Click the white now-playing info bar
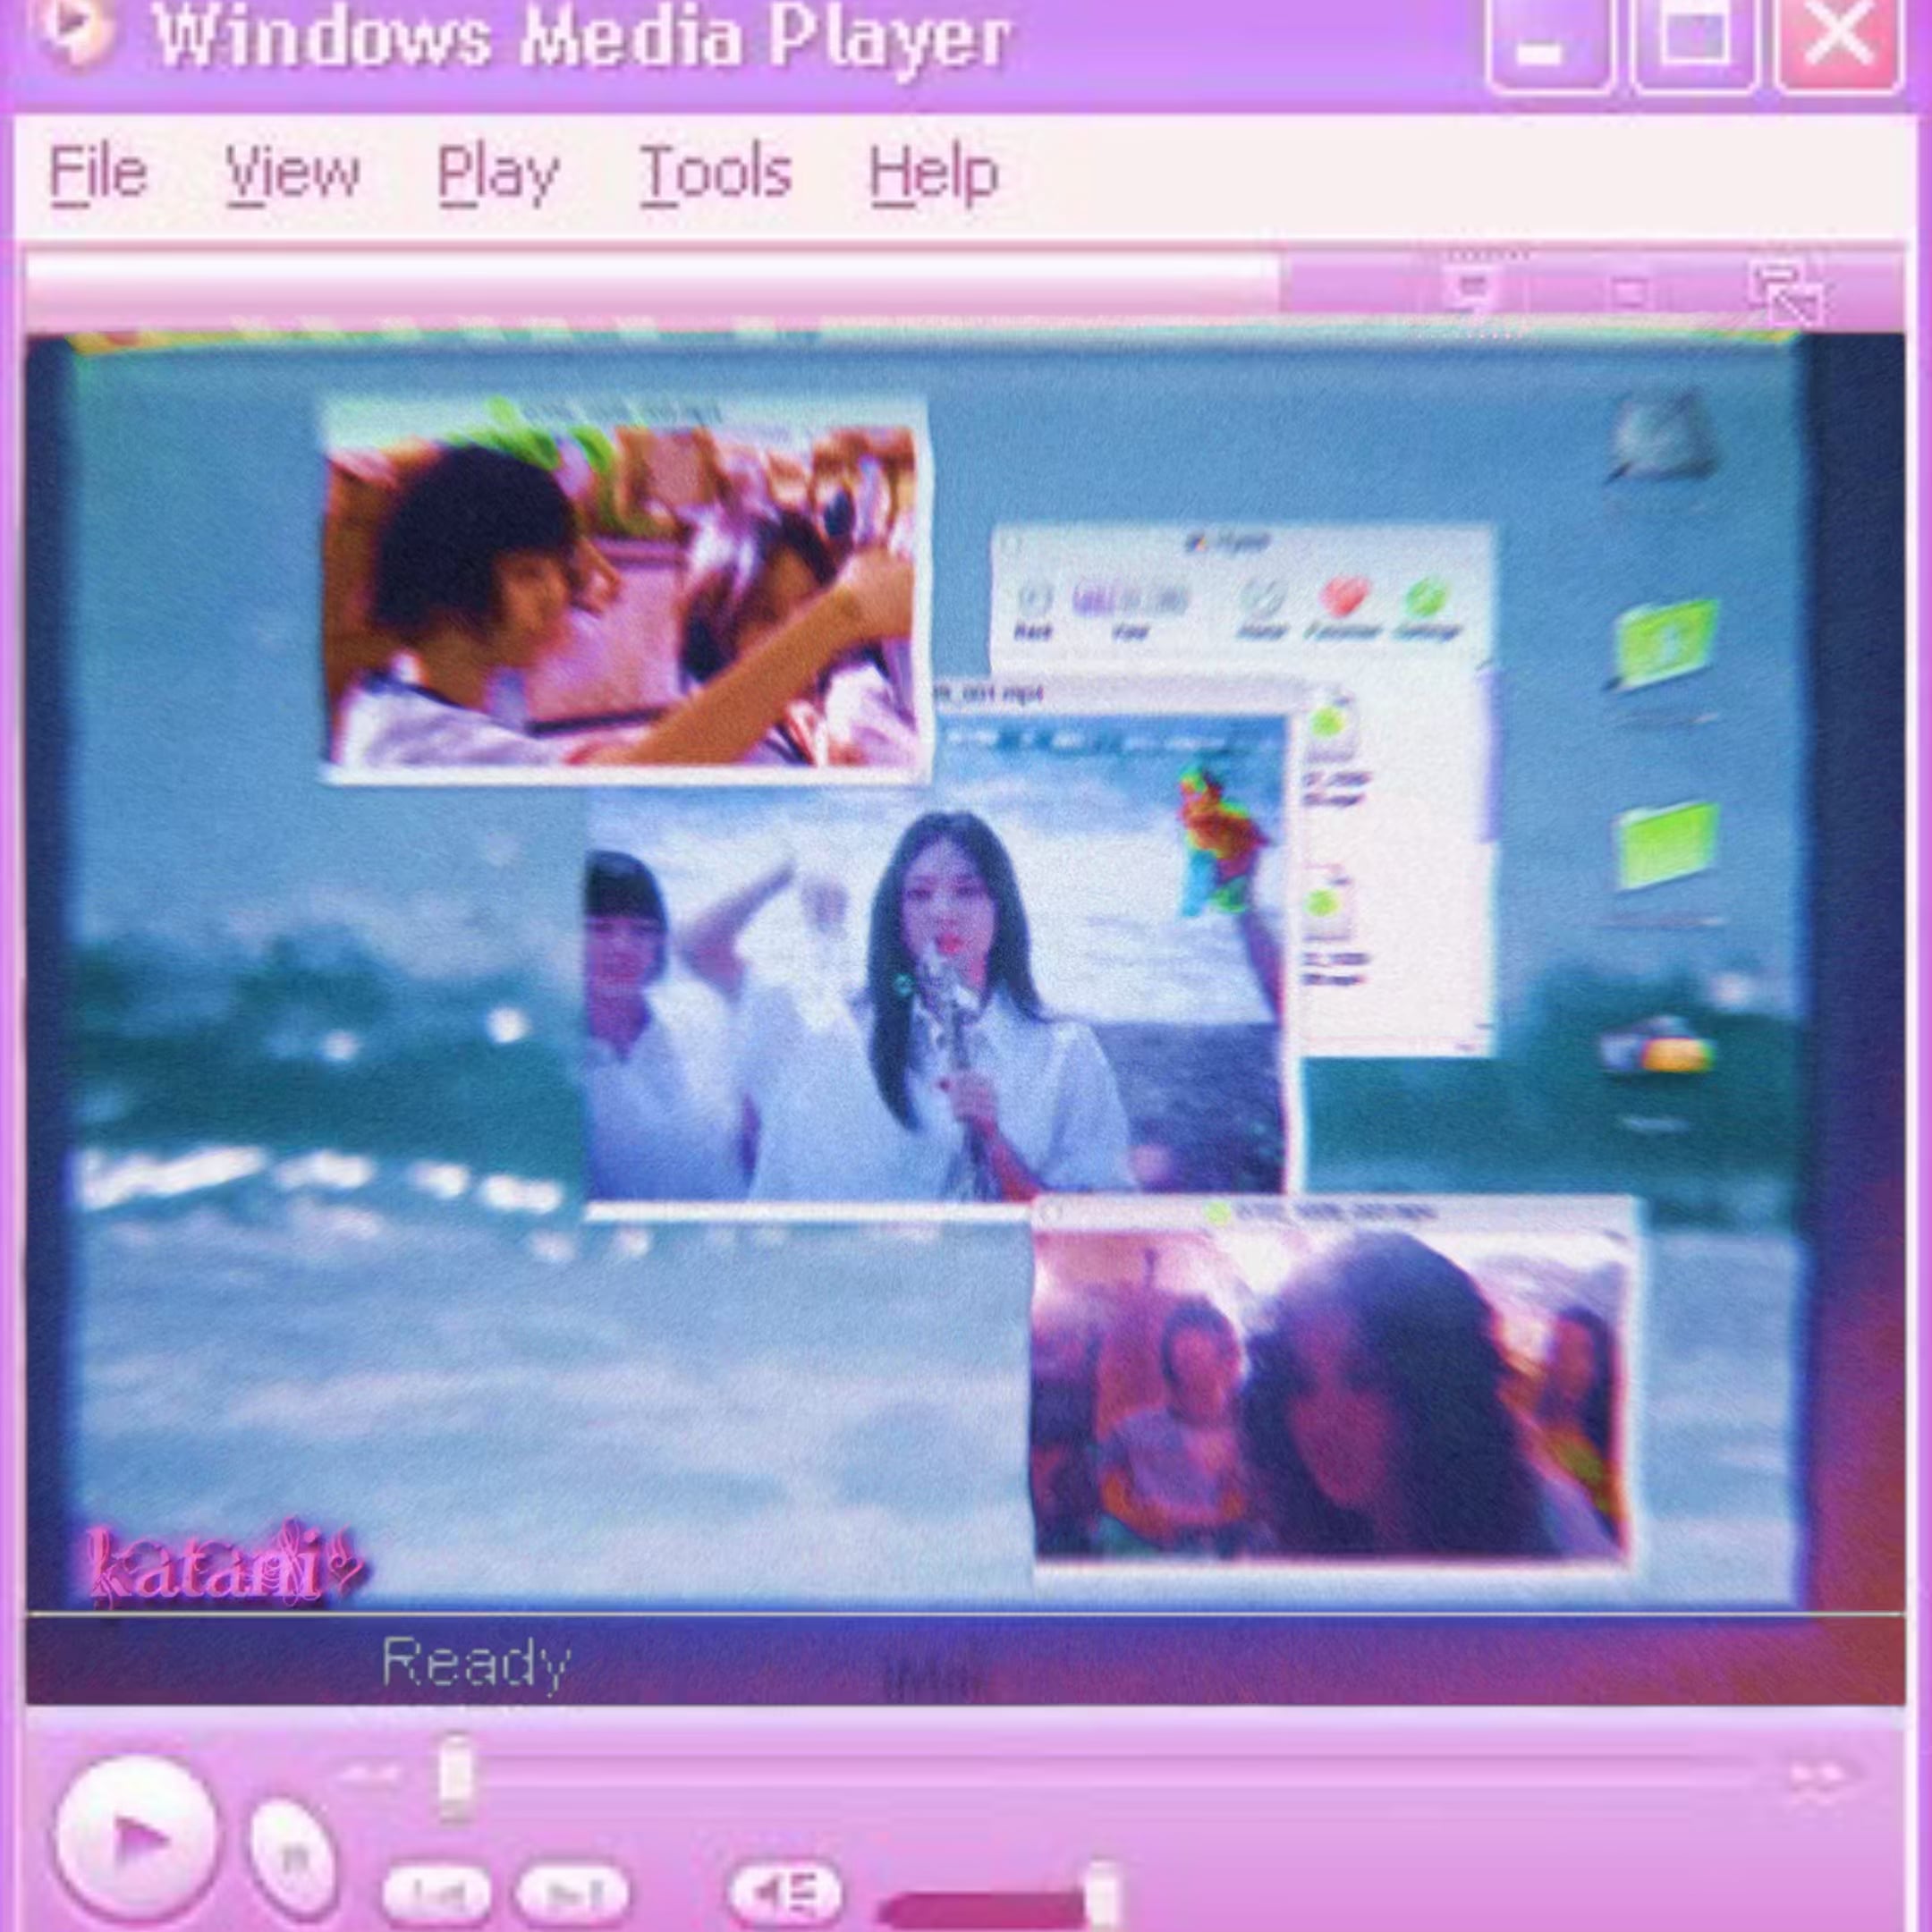This screenshot has height=1932, width=1932. click(650, 282)
